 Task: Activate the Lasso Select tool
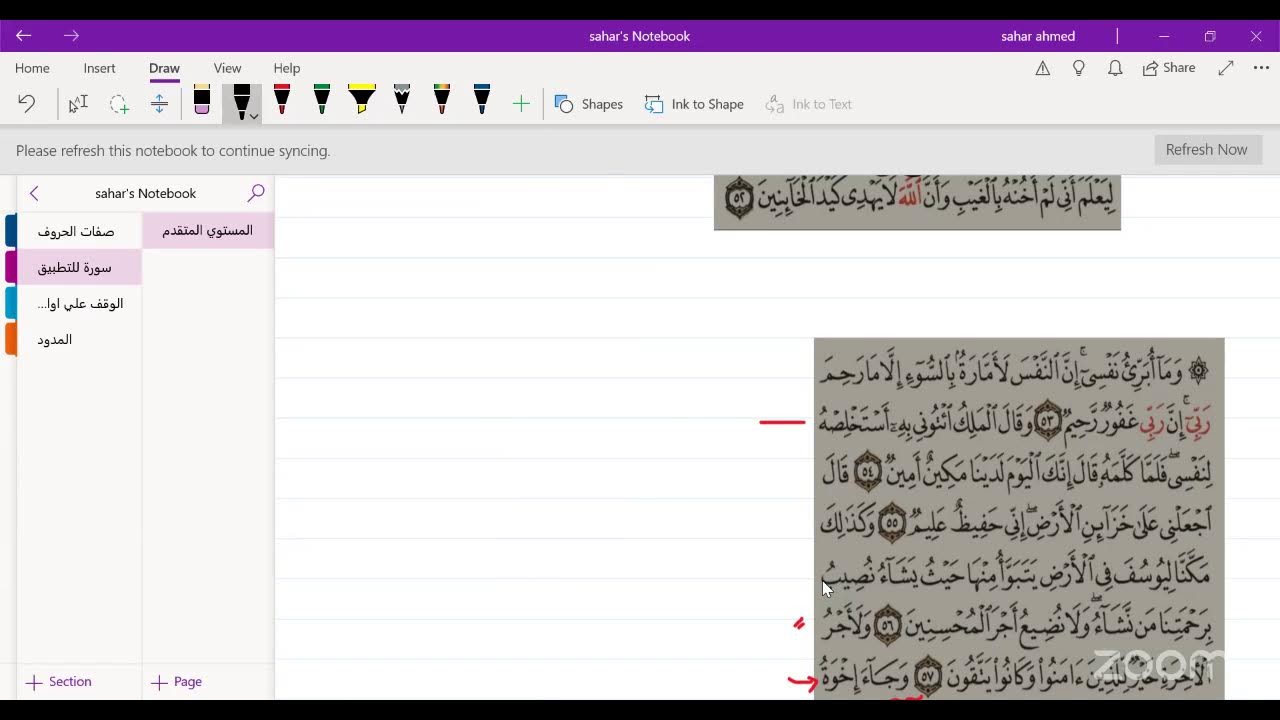(119, 104)
